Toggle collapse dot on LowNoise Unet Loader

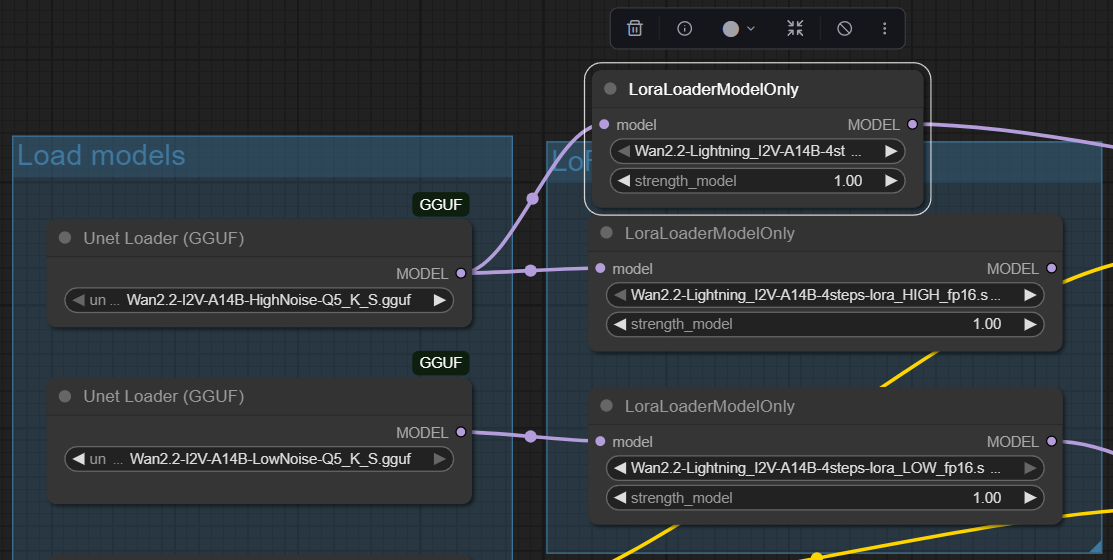[x=65, y=396]
